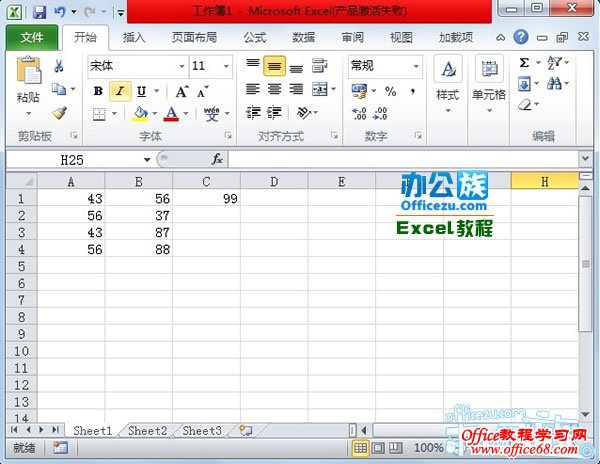Switch to the 数据 Data tab
Screen dimensions: 600x464
click(x=304, y=37)
